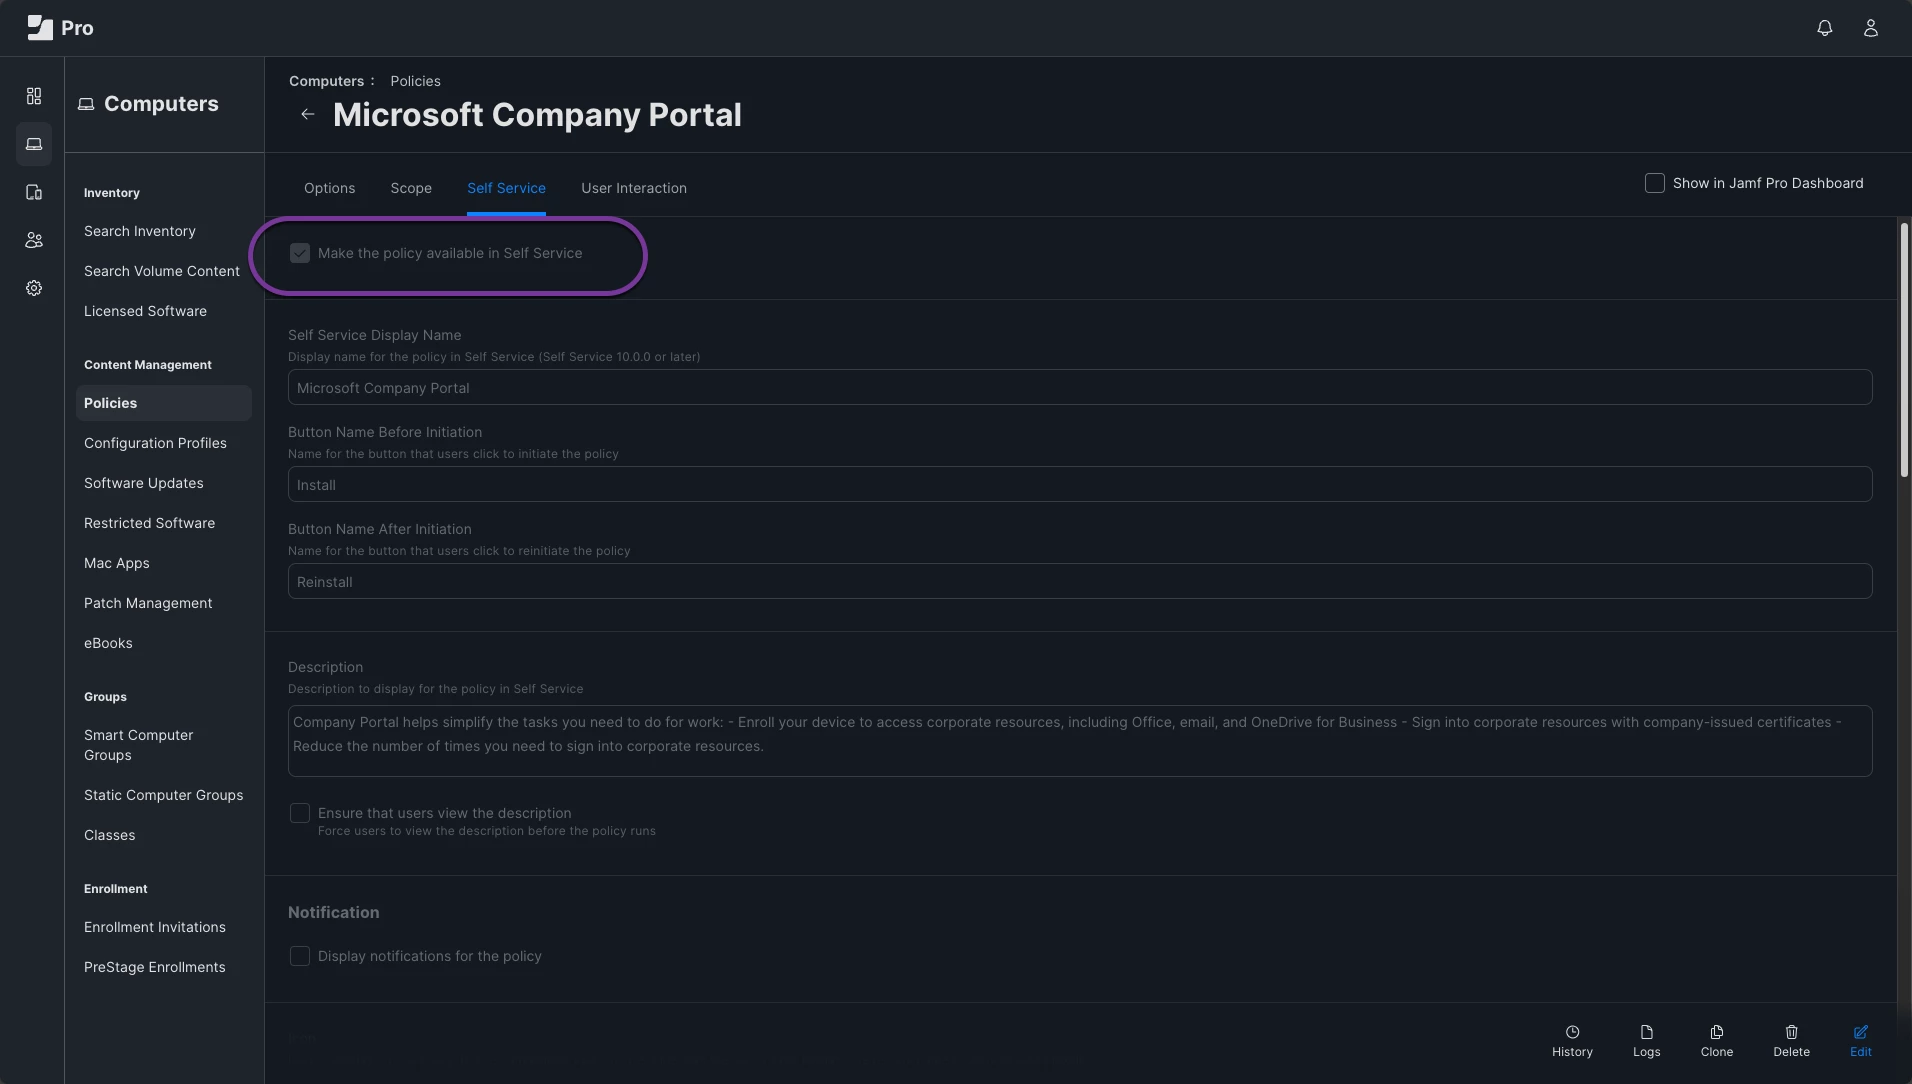Screen dimensions: 1912x1084
Task: Switch to the Options tab
Action: 329,188
